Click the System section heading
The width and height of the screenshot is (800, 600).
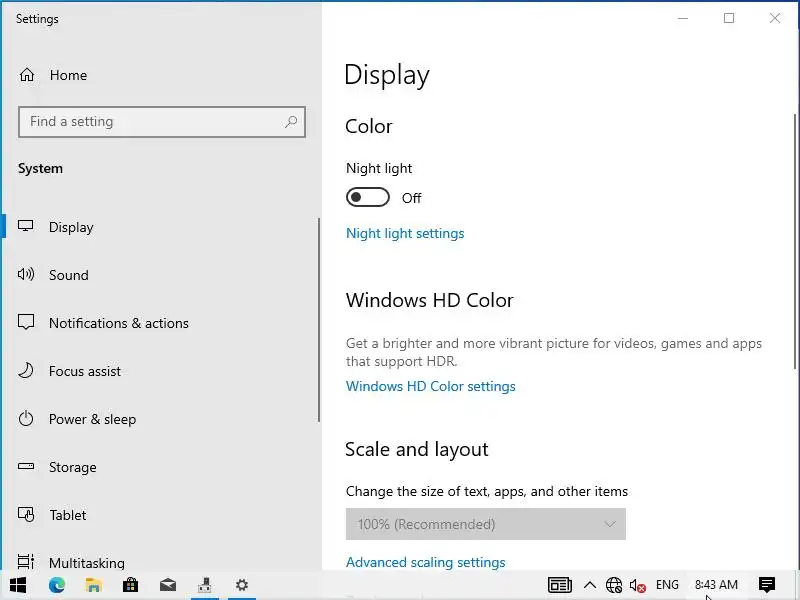40,168
